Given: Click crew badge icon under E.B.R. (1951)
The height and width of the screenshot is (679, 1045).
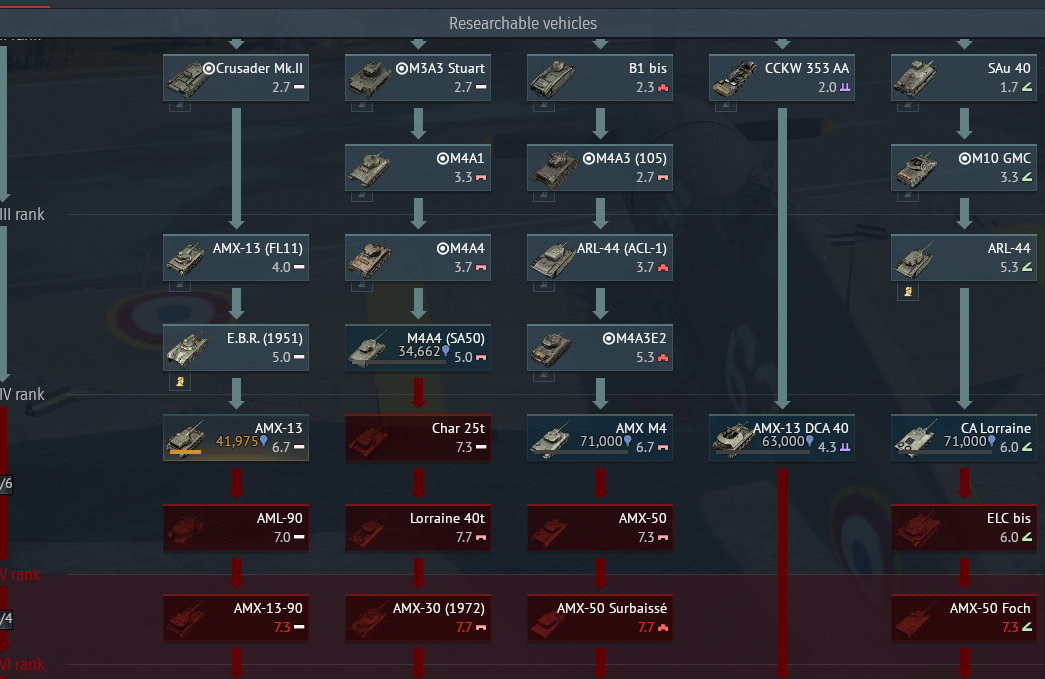Looking at the screenshot, I should pos(180,381).
